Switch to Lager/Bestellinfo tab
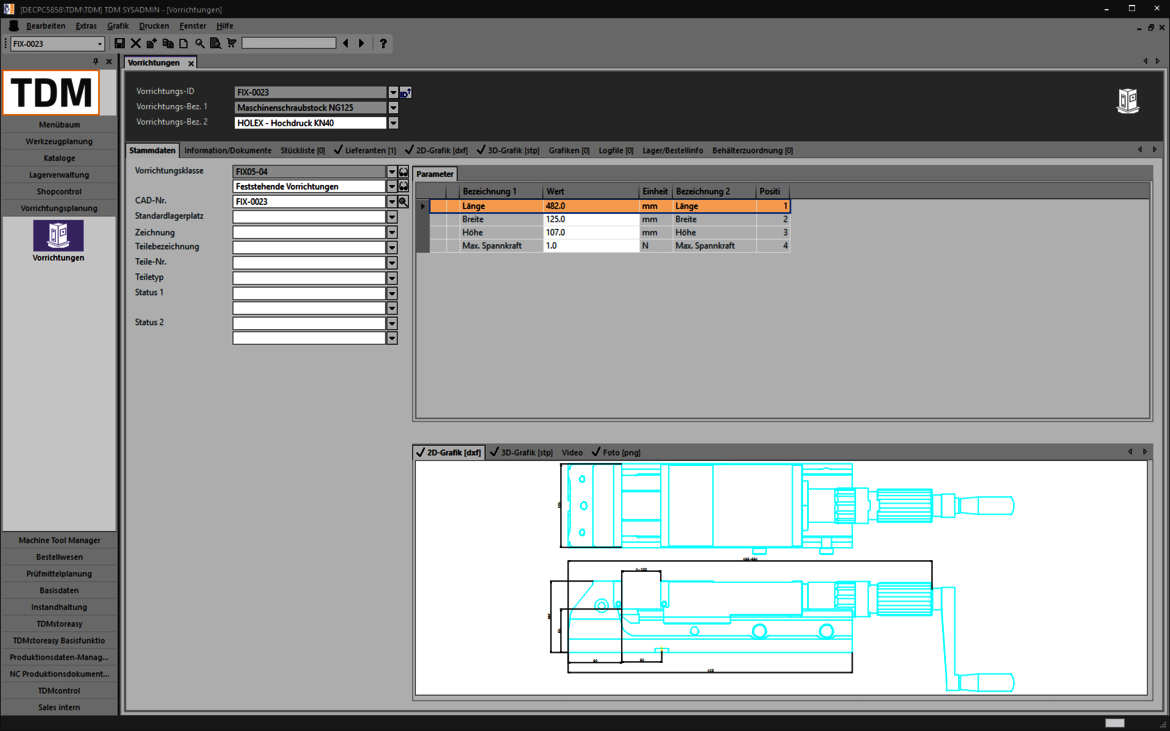Viewport: 1170px width, 731px height. coord(672,150)
